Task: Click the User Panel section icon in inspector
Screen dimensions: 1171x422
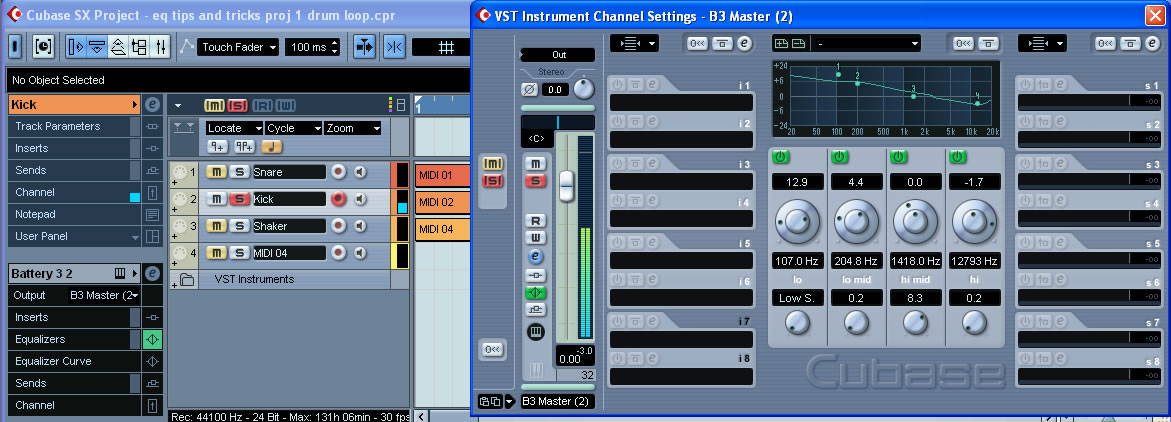Action: click(x=152, y=236)
